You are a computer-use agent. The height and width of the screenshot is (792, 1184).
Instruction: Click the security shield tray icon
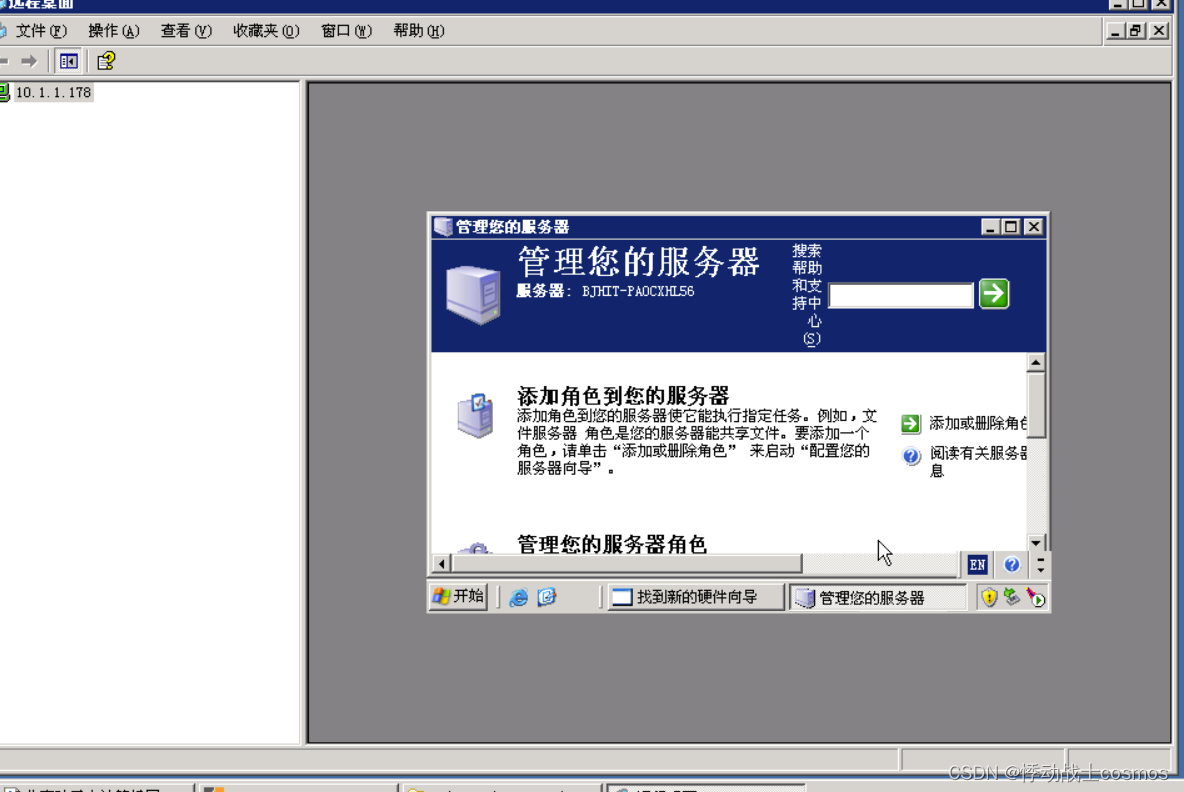tap(988, 598)
